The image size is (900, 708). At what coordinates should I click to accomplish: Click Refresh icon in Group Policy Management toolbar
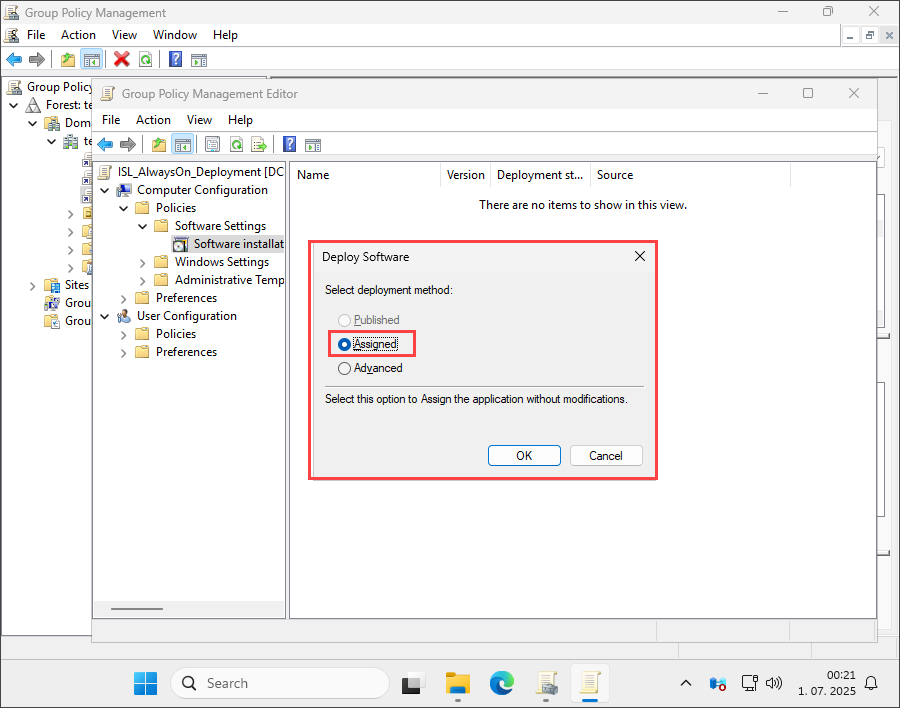(146, 59)
